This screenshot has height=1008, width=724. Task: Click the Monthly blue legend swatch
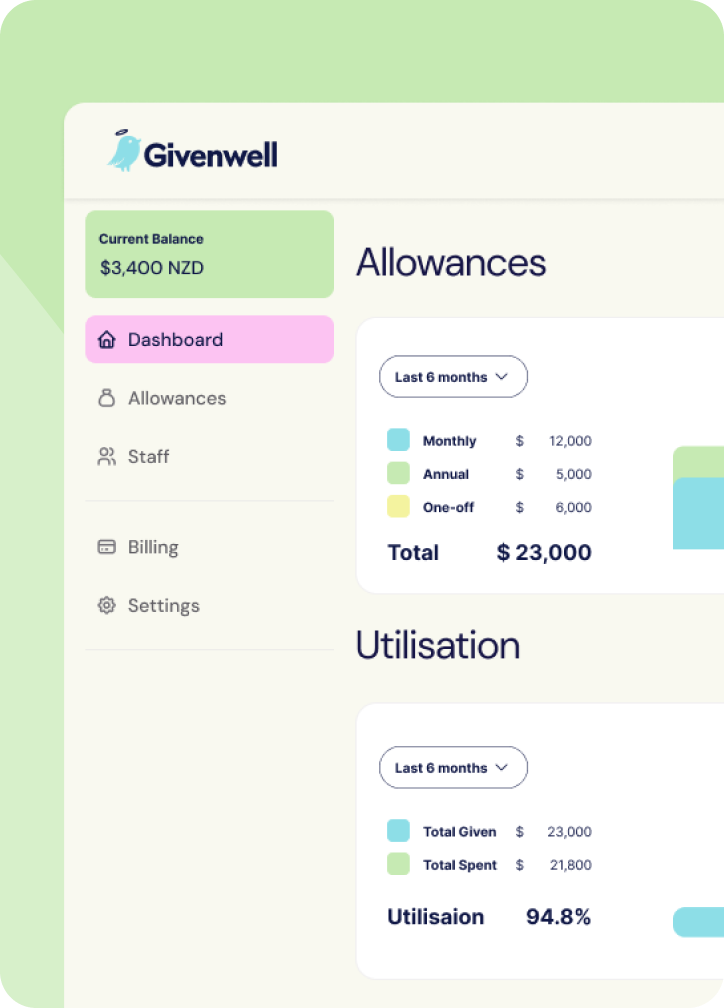398,440
